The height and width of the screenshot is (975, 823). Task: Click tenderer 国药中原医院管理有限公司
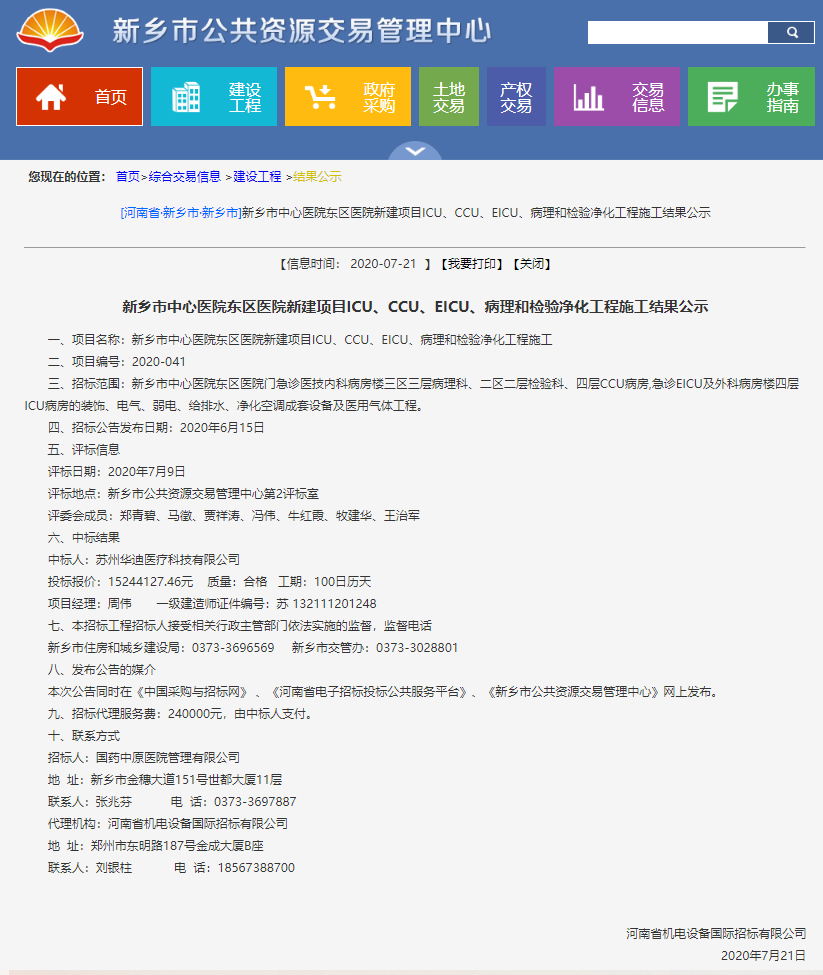(168, 758)
